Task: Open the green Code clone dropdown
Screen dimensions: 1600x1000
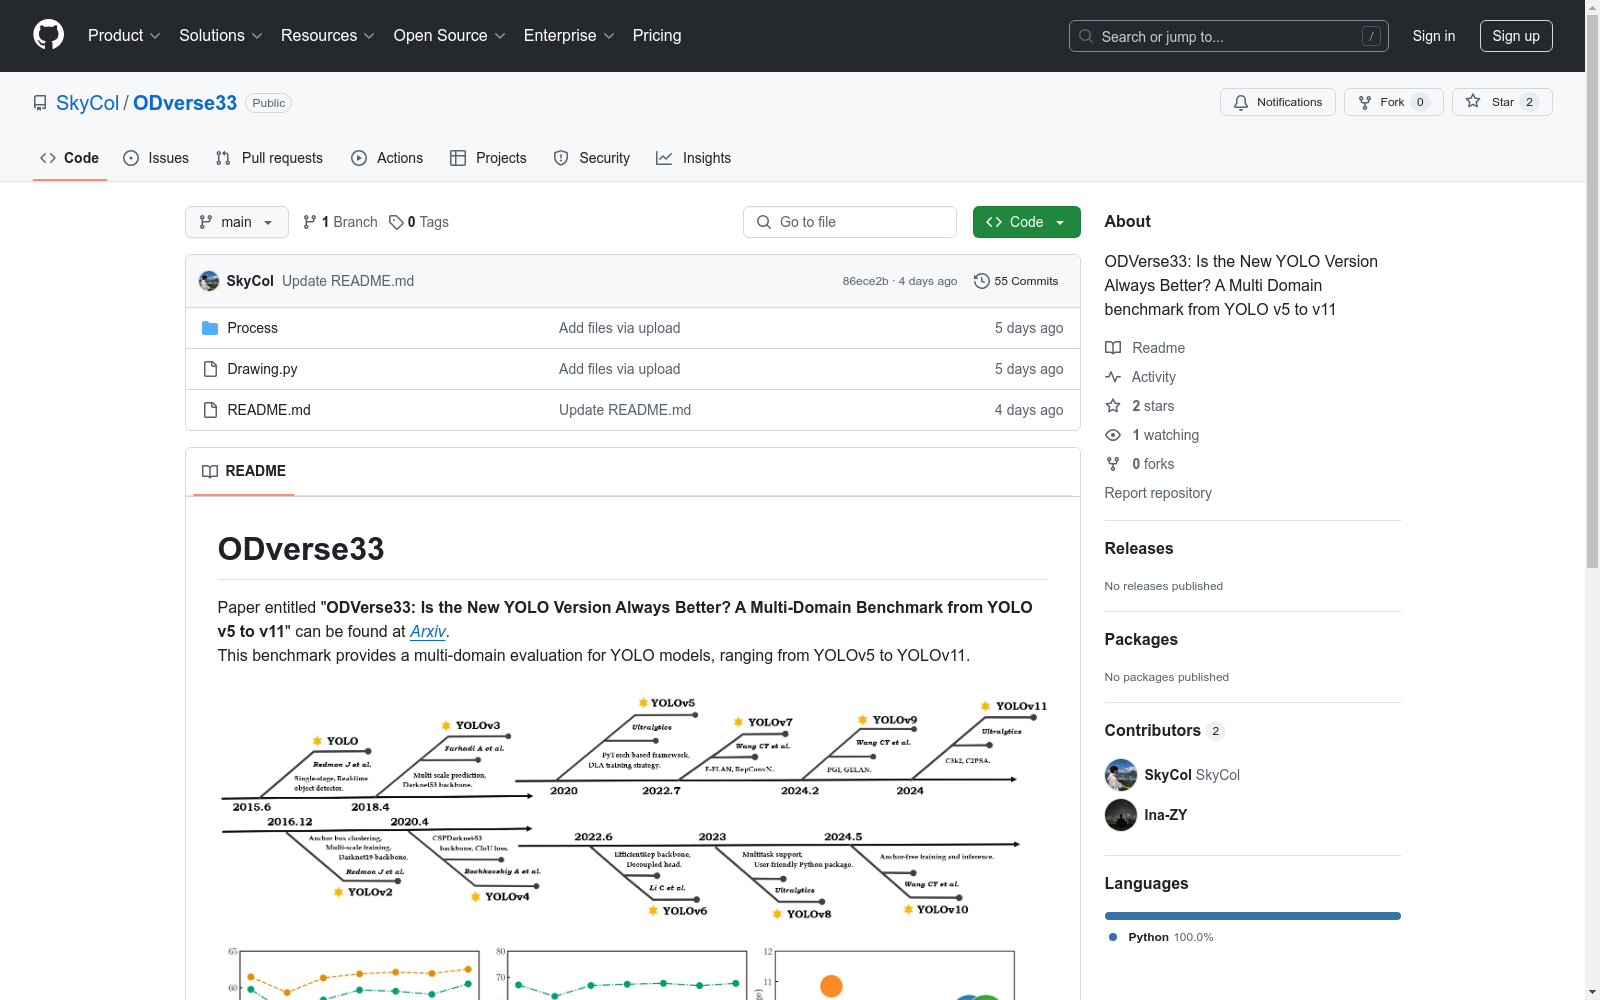Action: coord(1026,222)
